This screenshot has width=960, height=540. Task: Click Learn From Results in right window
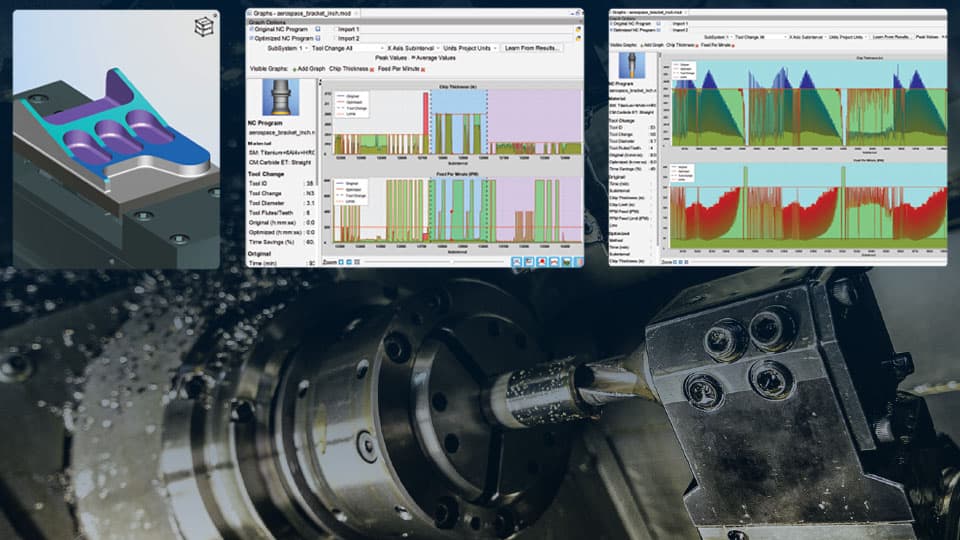coord(890,37)
